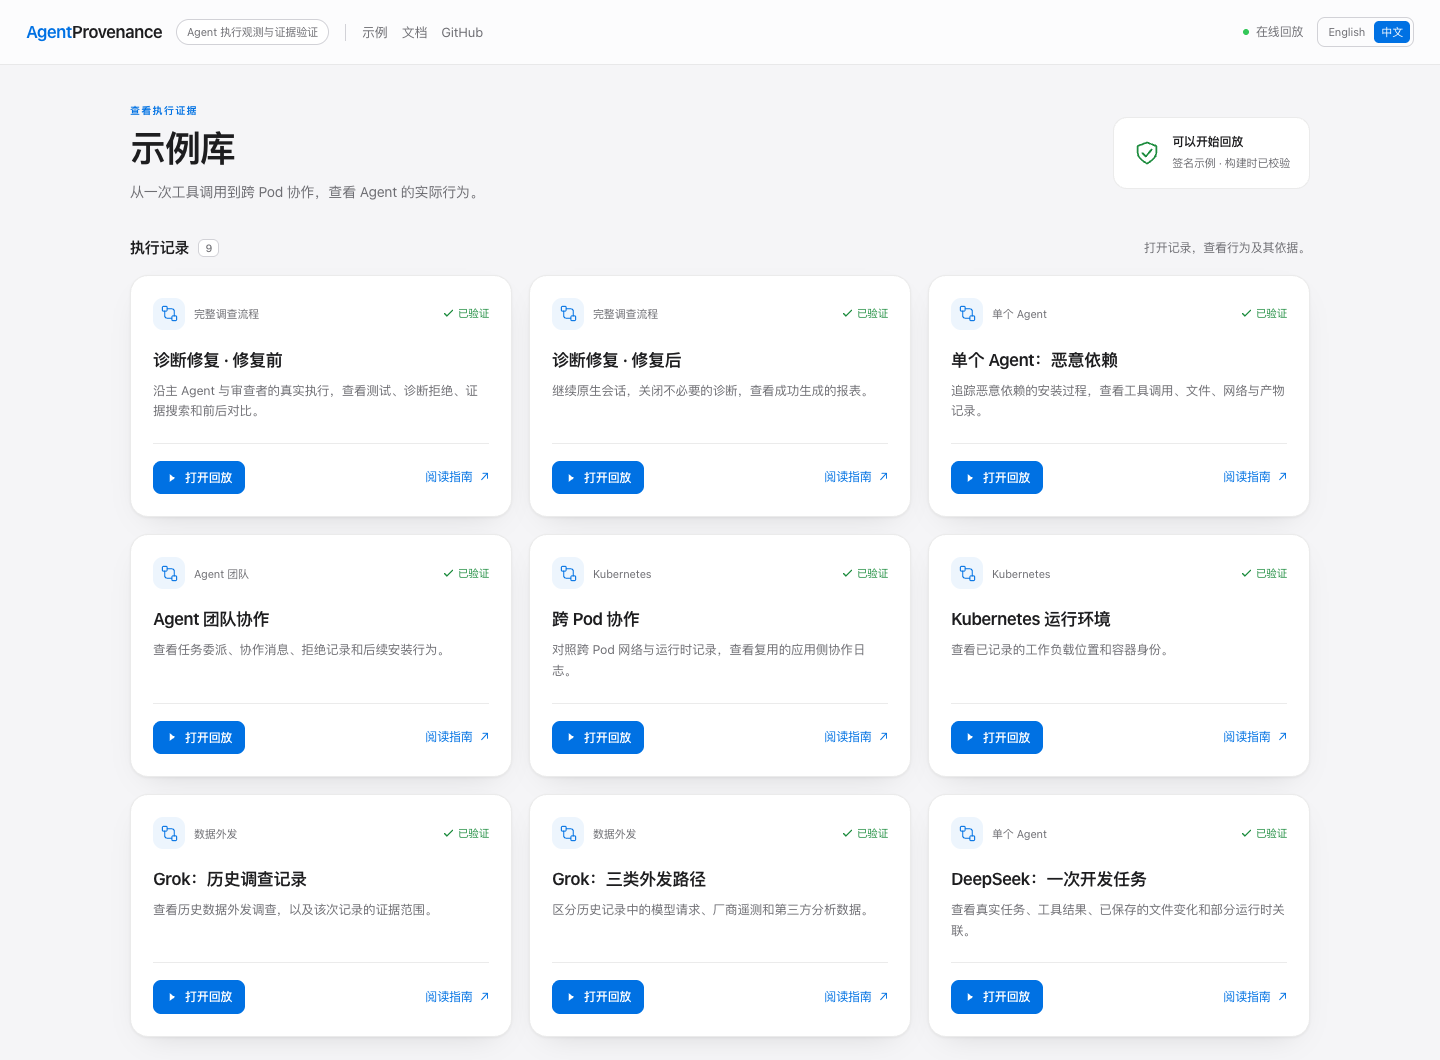This screenshot has height=1060, width=1440.
Task: Click the 执行记录 count badge 9
Action: 208,248
